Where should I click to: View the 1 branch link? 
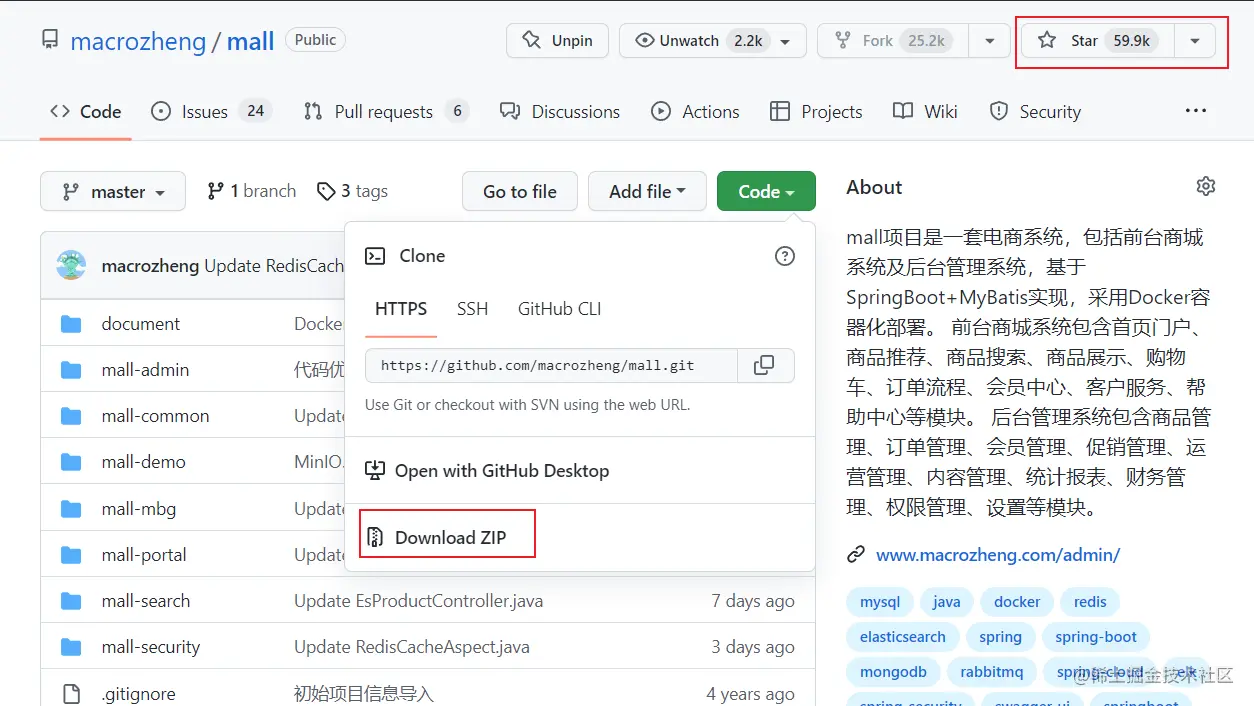tap(251, 191)
